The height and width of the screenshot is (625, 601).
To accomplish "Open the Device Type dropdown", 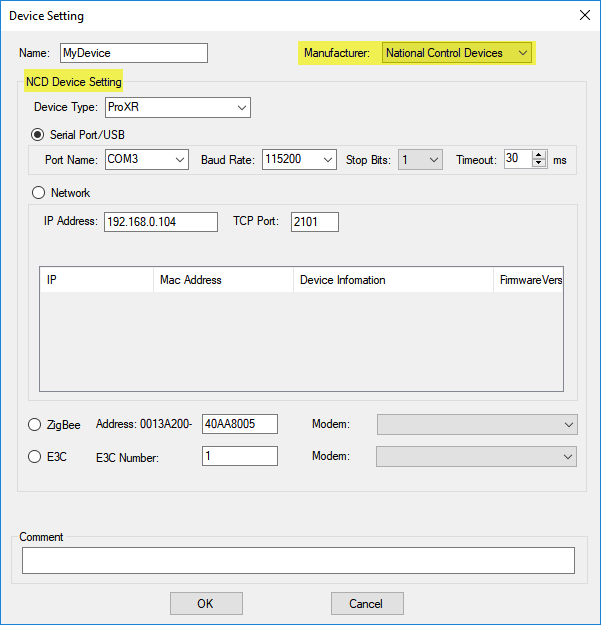I will (178, 108).
